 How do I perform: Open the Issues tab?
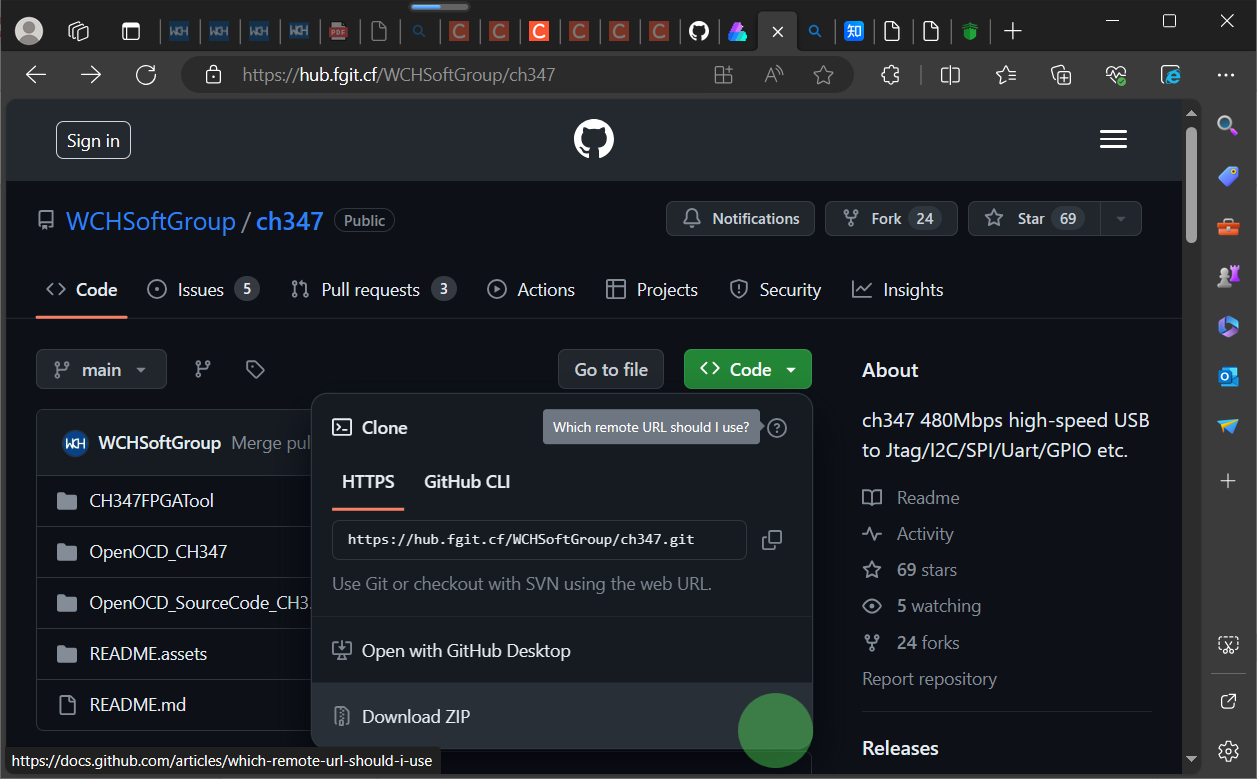[203, 290]
